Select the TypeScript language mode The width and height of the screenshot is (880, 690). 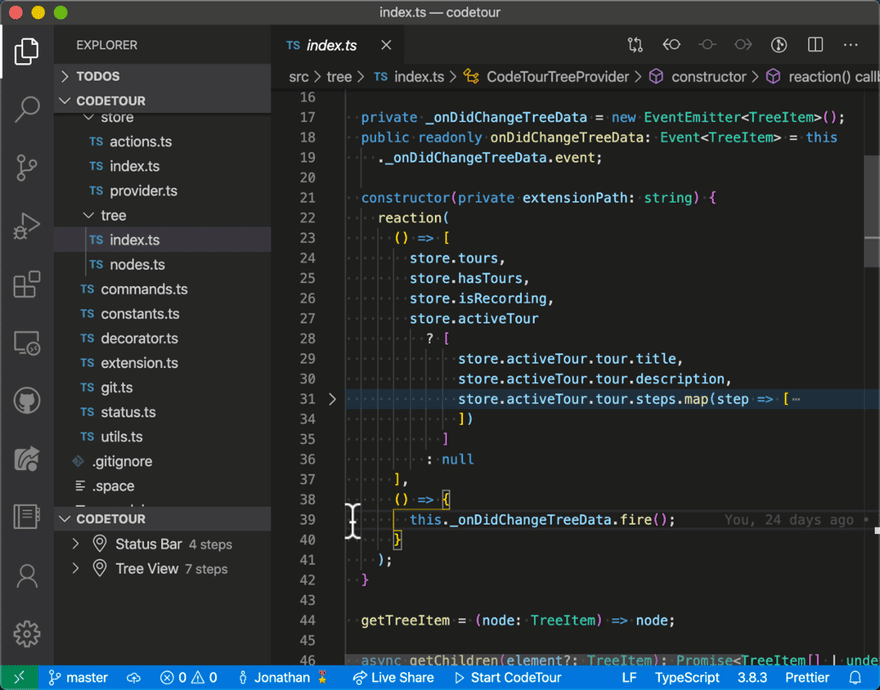point(687,678)
